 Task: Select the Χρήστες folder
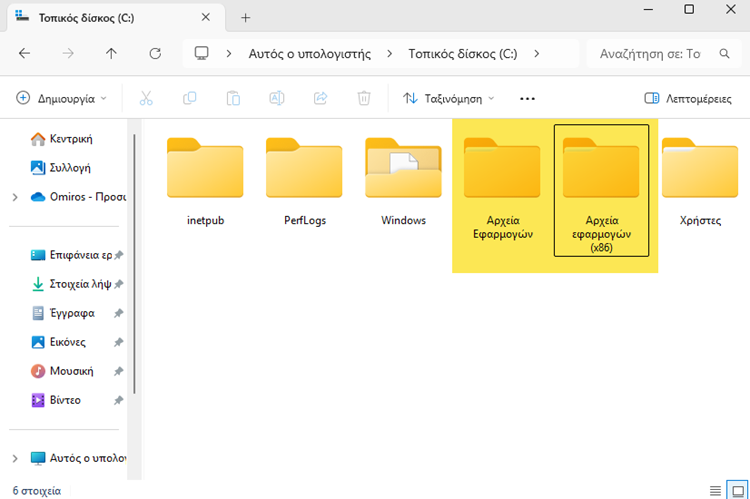click(x=700, y=182)
